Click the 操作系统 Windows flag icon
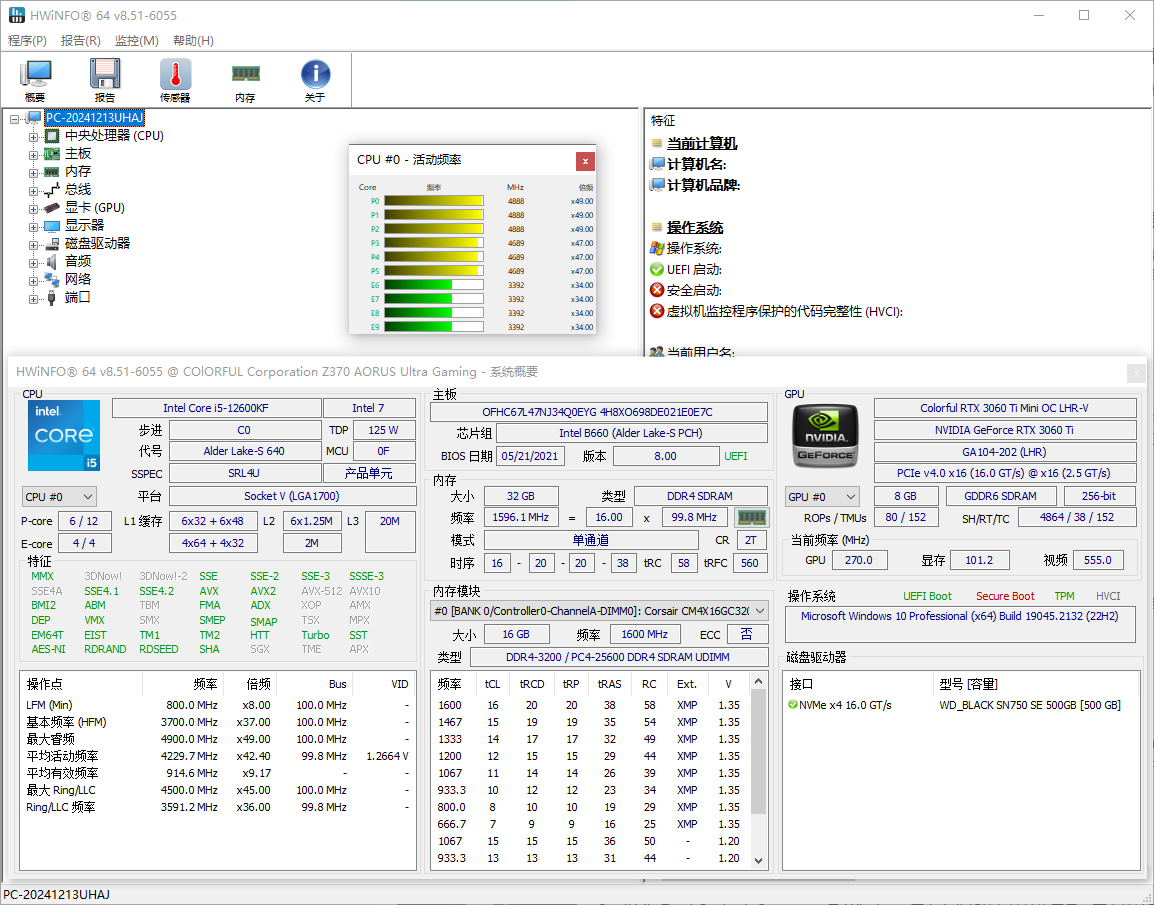1154x905 pixels. [x=657, y=249]
